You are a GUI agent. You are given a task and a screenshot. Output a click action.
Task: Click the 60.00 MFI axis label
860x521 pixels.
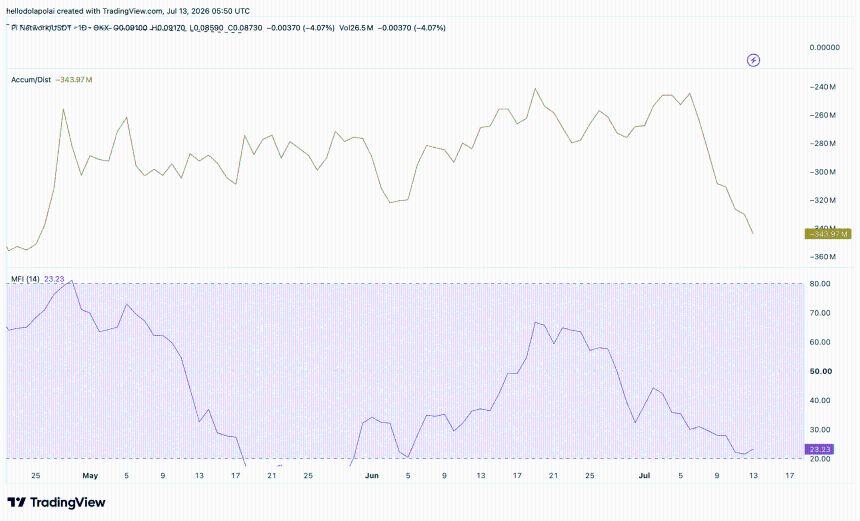pos(820,342)
